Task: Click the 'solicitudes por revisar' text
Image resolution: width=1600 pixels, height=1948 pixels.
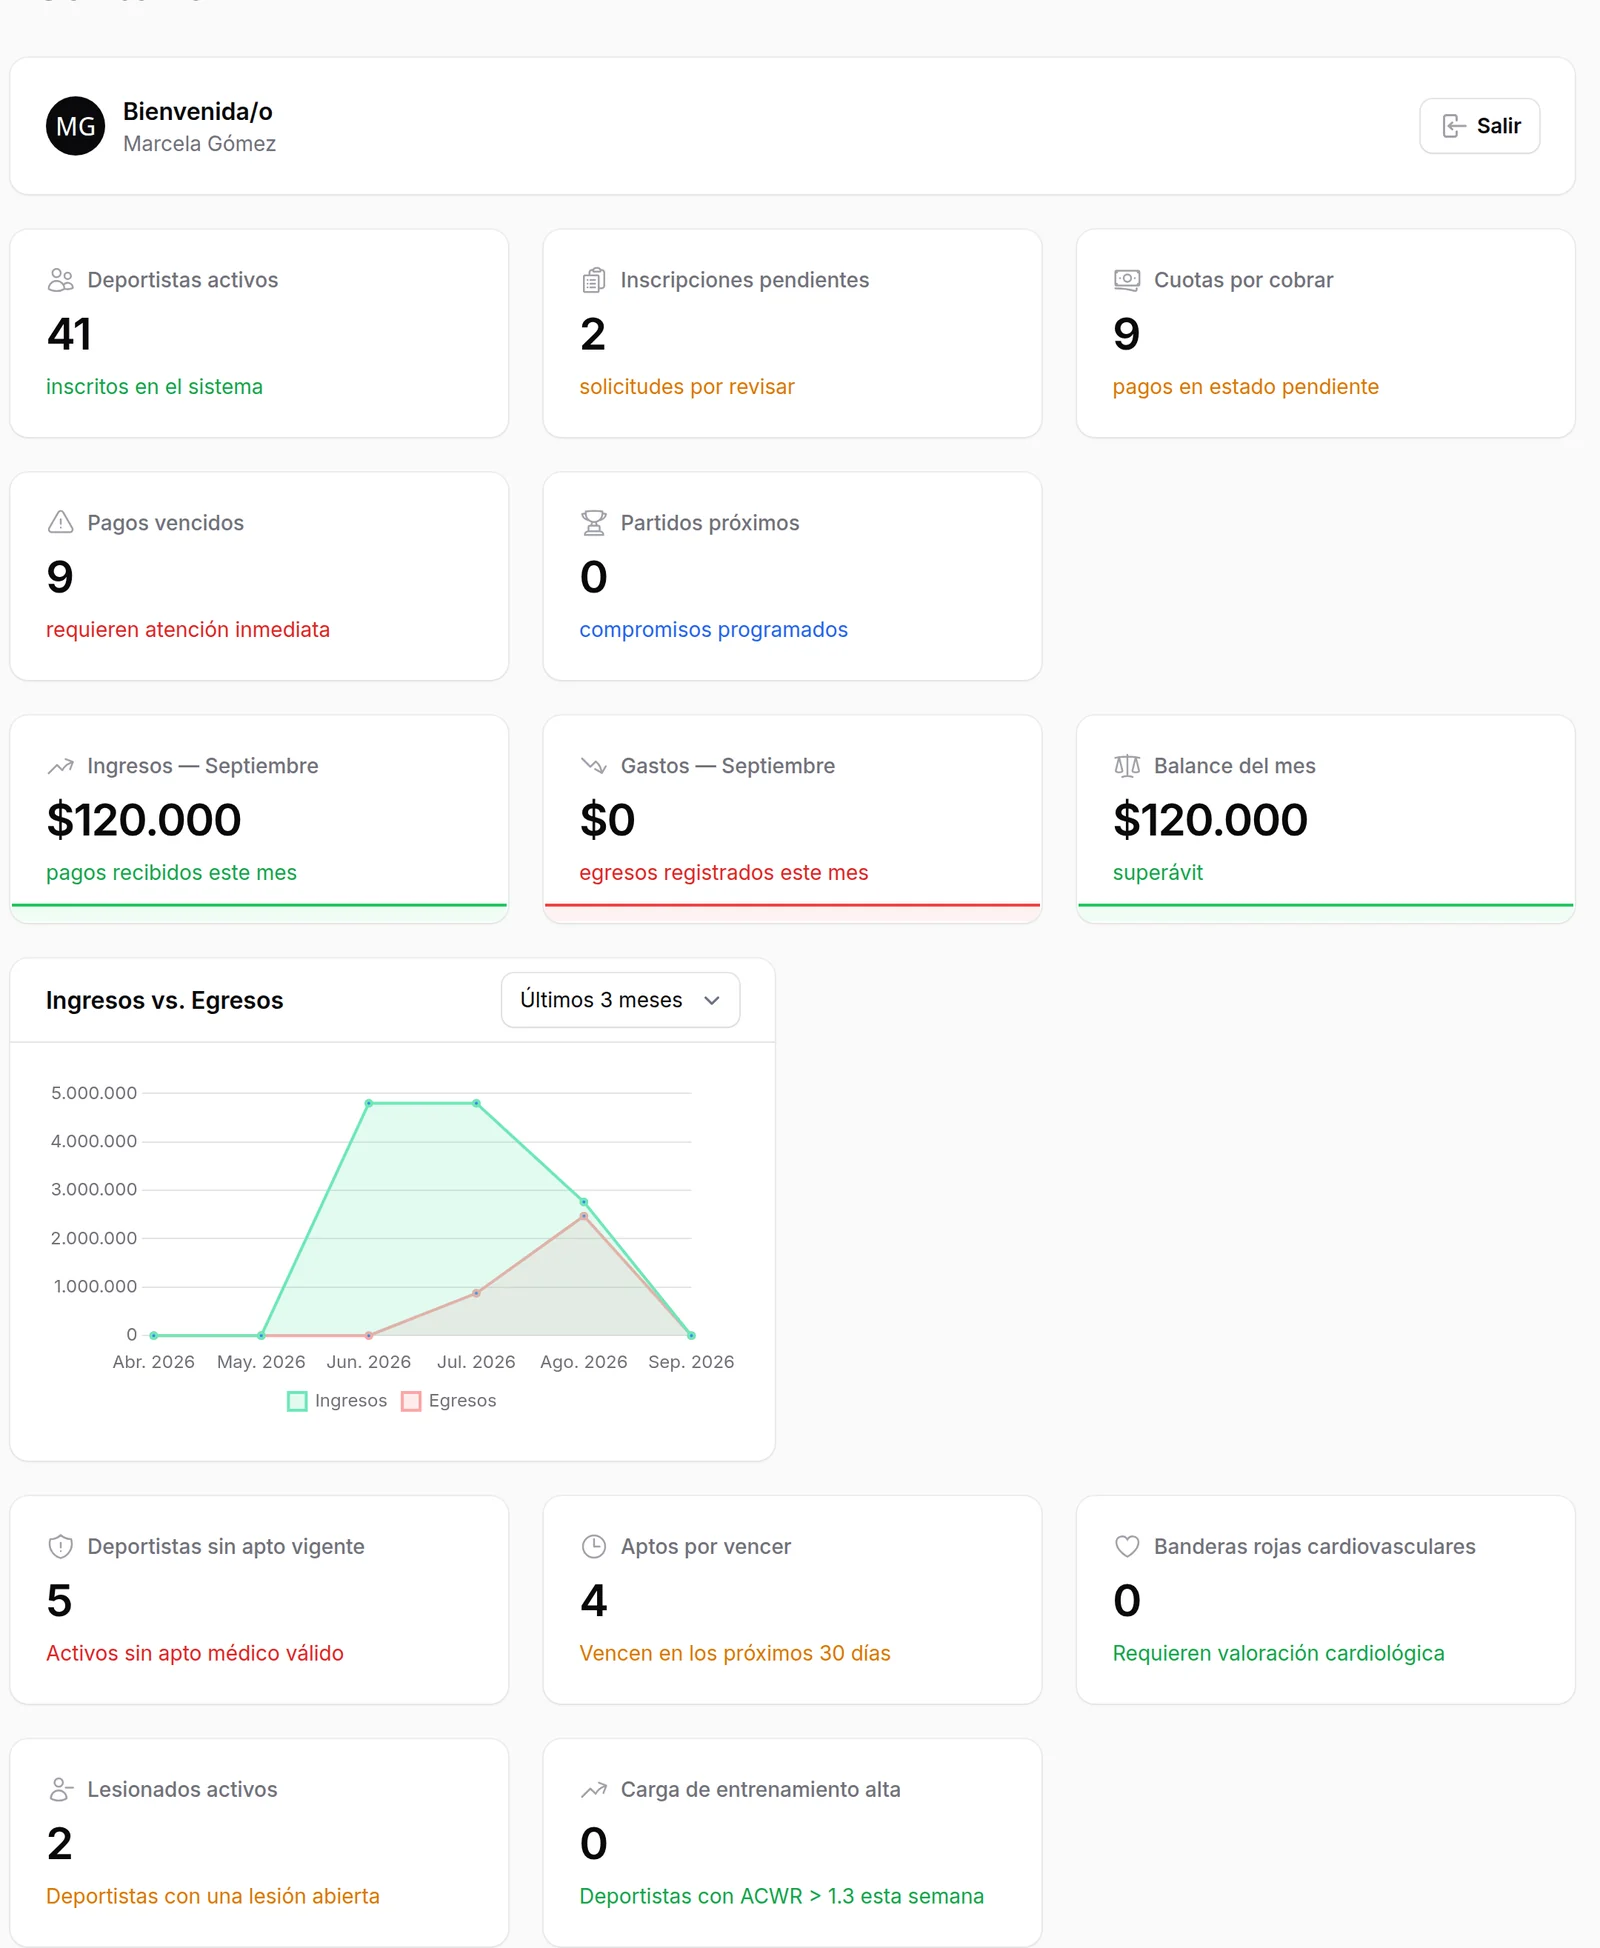Action: pyautogui.click(x=686, y=387)
